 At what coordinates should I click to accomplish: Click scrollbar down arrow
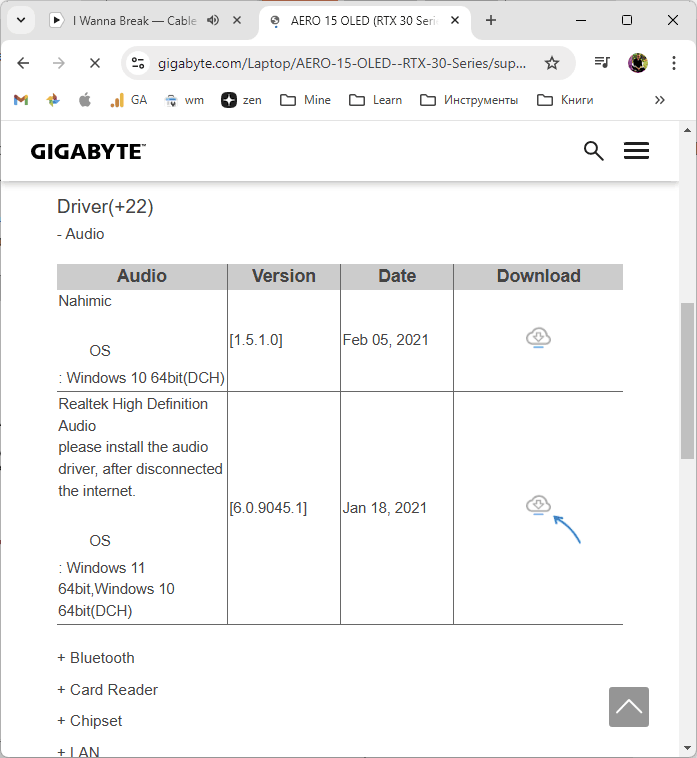(687, 748)
